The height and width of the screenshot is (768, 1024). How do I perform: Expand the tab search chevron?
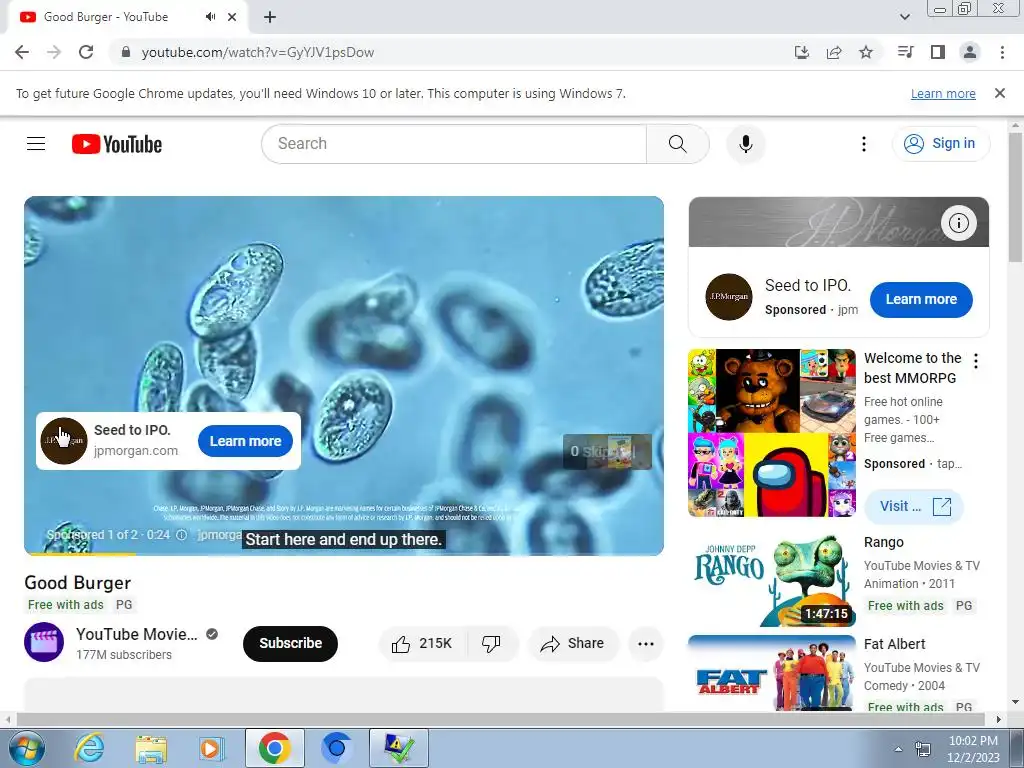[x=905, y=17]
